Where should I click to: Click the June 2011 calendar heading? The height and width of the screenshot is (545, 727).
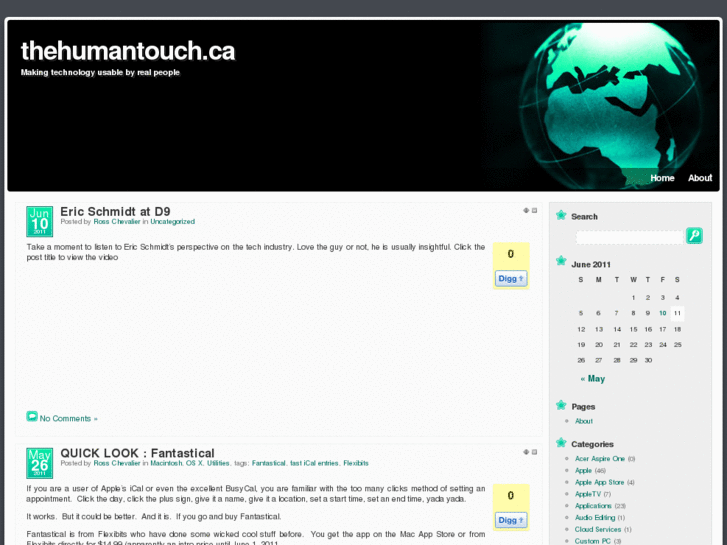point(591,264)
